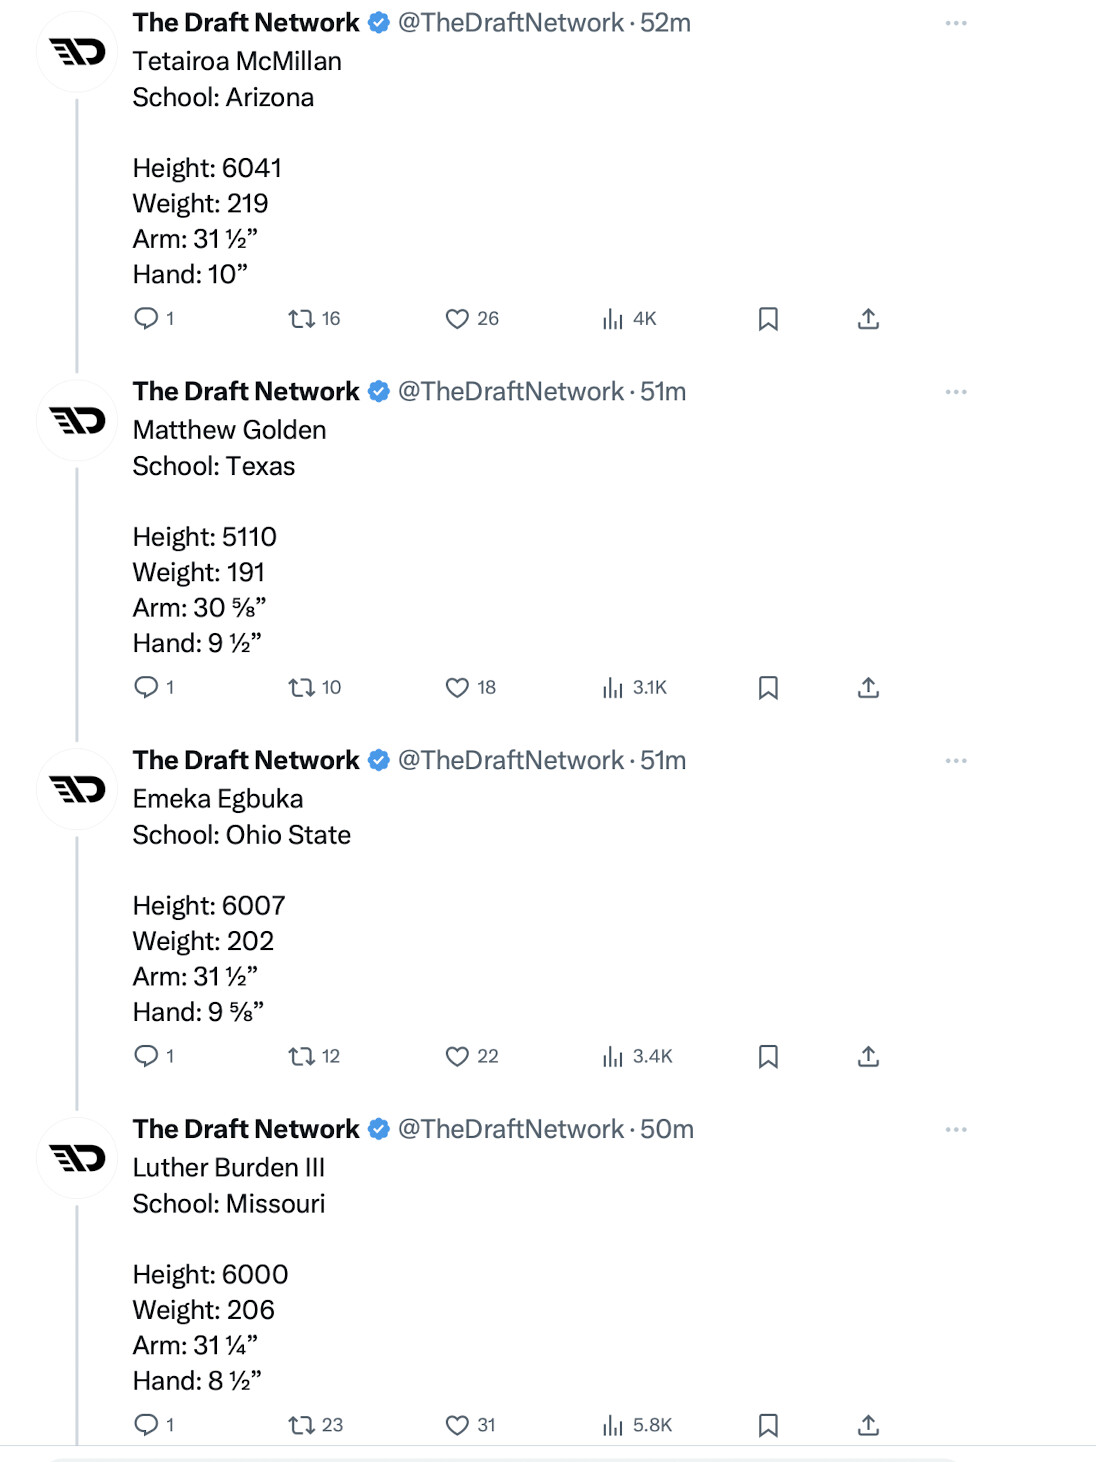The height and width of the screenshot is (1462, 1096).
Task: View analytics for Emeka Egbuka tweet
Action: [x=613, y=1057]
